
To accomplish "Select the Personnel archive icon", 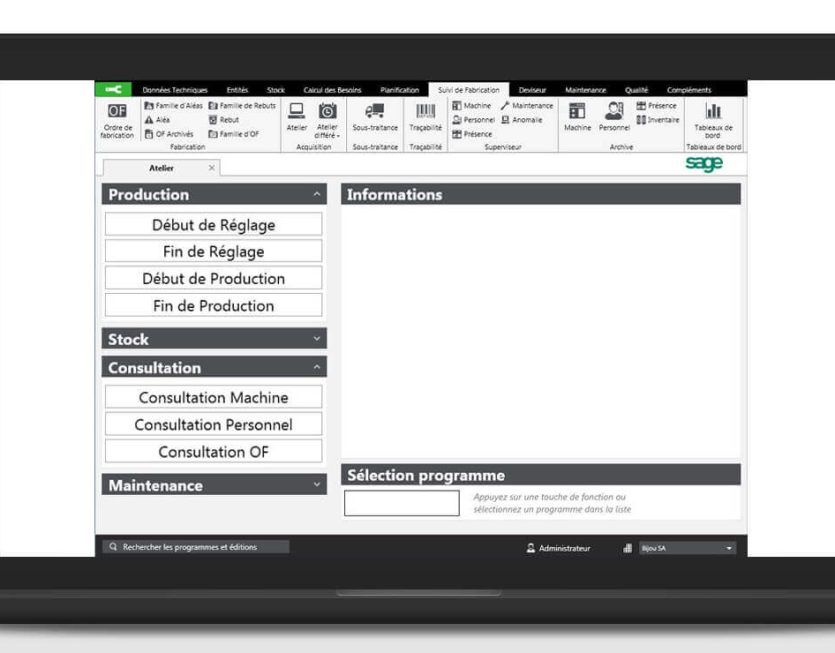I will (612, 113).
